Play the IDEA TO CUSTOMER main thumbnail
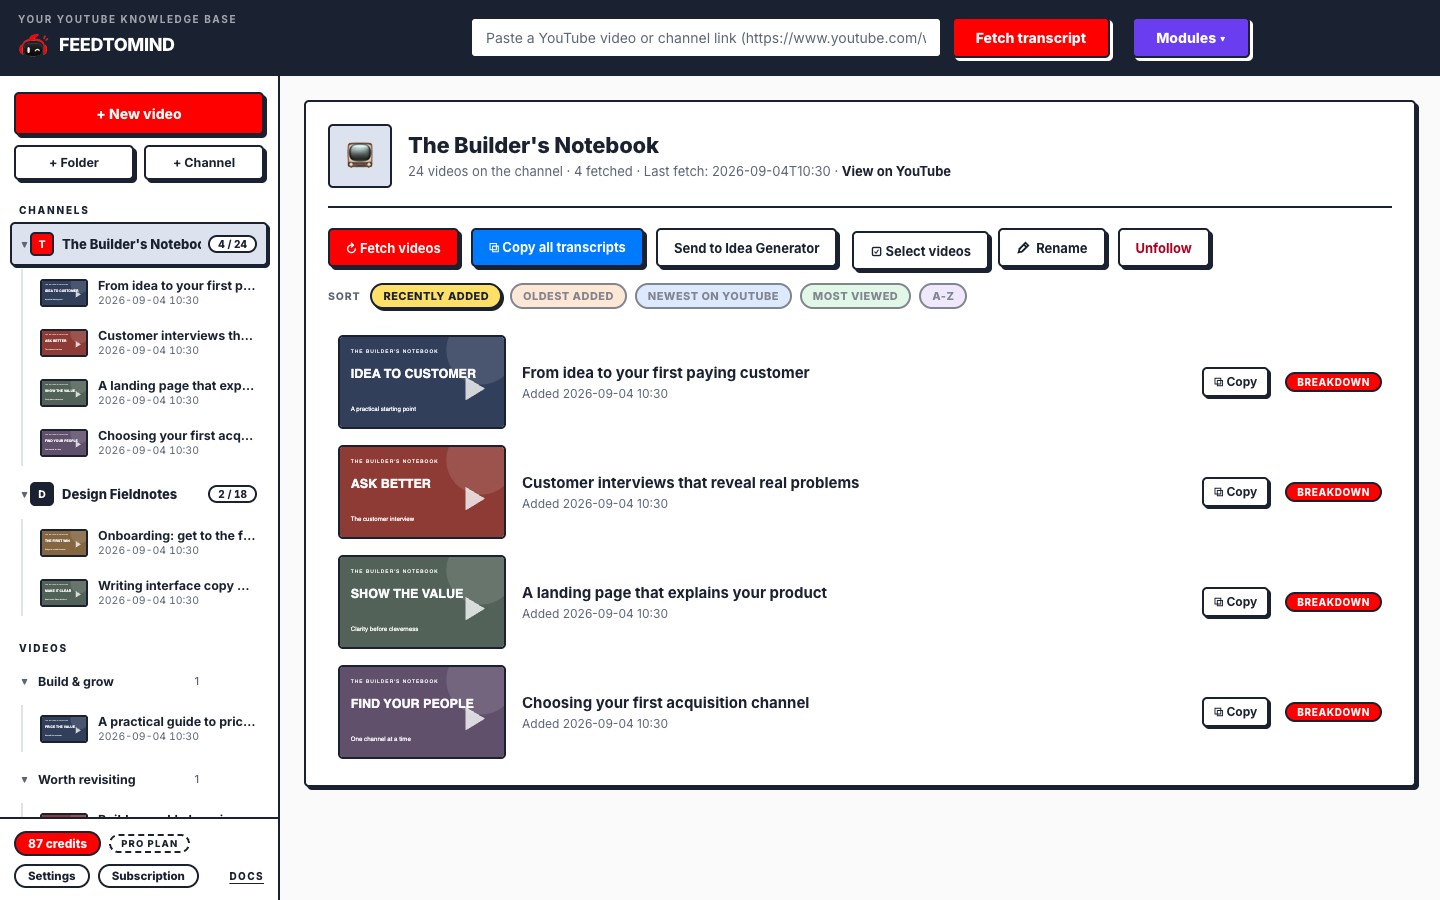This screenshot has width=1440, height=900. pyautogui.click(x=422, y=382)
